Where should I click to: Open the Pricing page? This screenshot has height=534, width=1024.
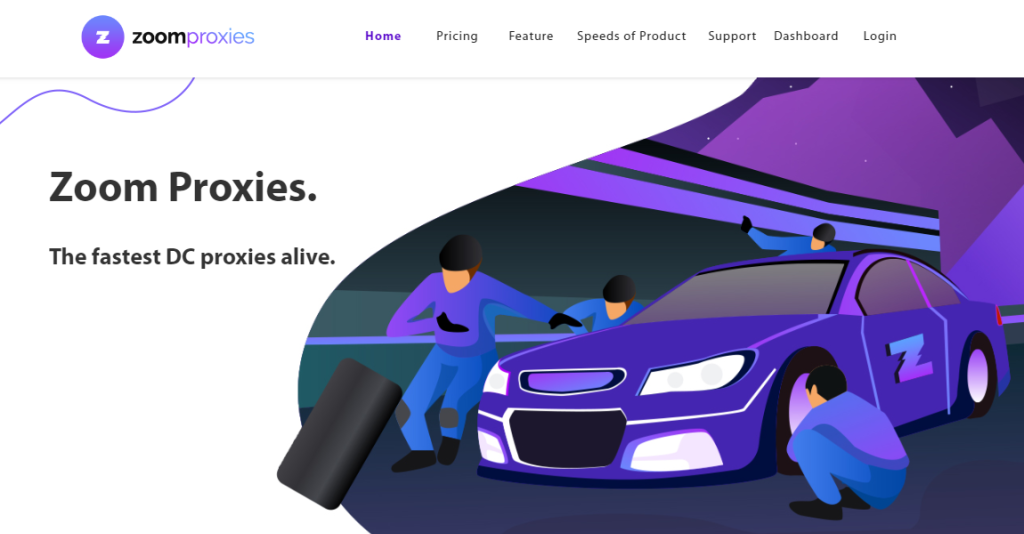[457, 36]
